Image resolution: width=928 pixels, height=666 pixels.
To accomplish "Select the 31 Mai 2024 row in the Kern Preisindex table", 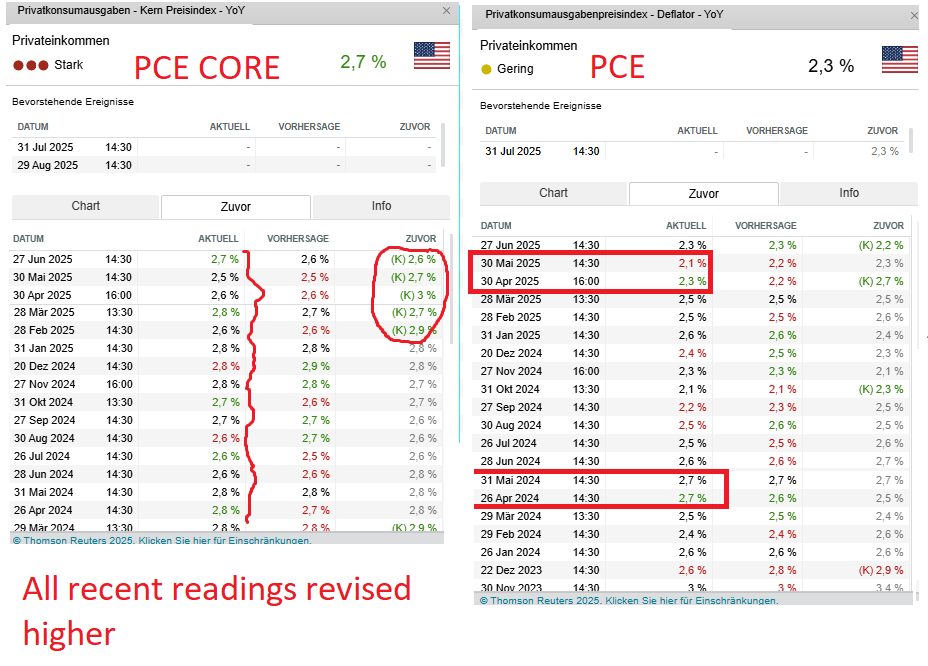I will tap(227, 492).
